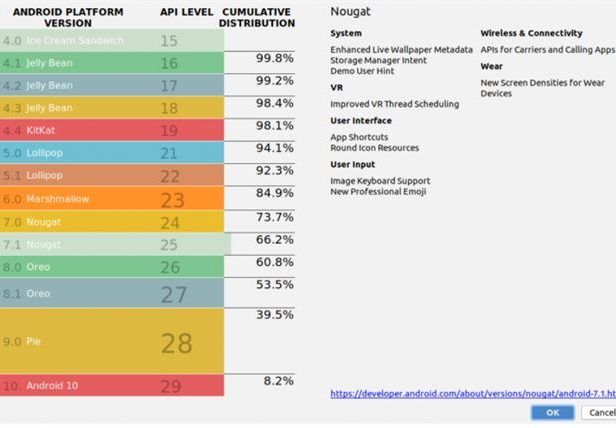Image resolution: width=616 pixels, height=428 pixels.
Task: Click the API level 23 number
Action: click(x=172, y=200)
